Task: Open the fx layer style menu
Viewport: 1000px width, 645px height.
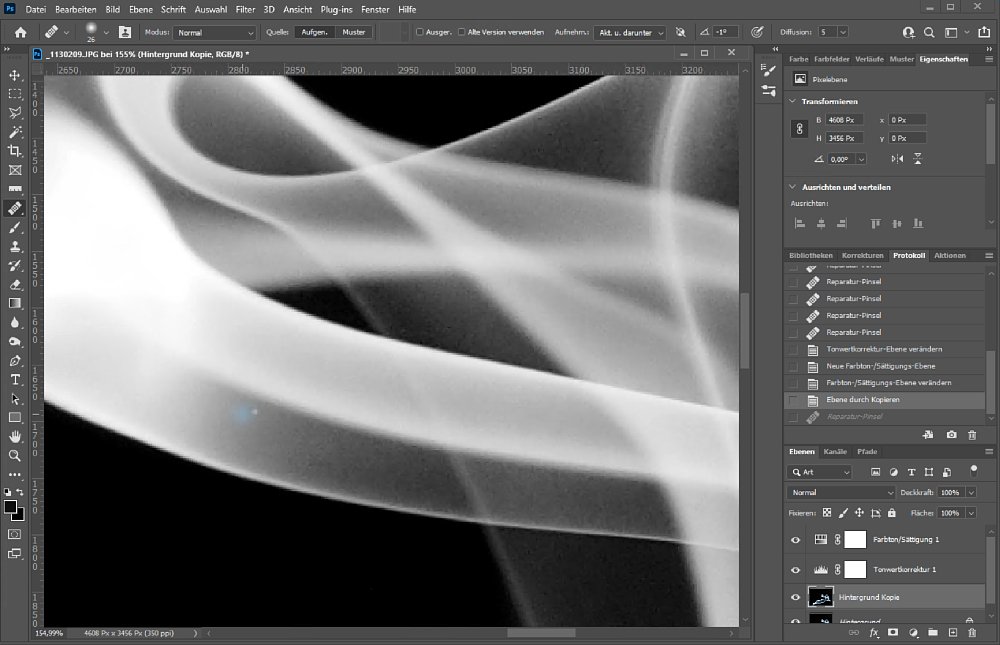Action: pyautogui.click(x=873, y=632)
